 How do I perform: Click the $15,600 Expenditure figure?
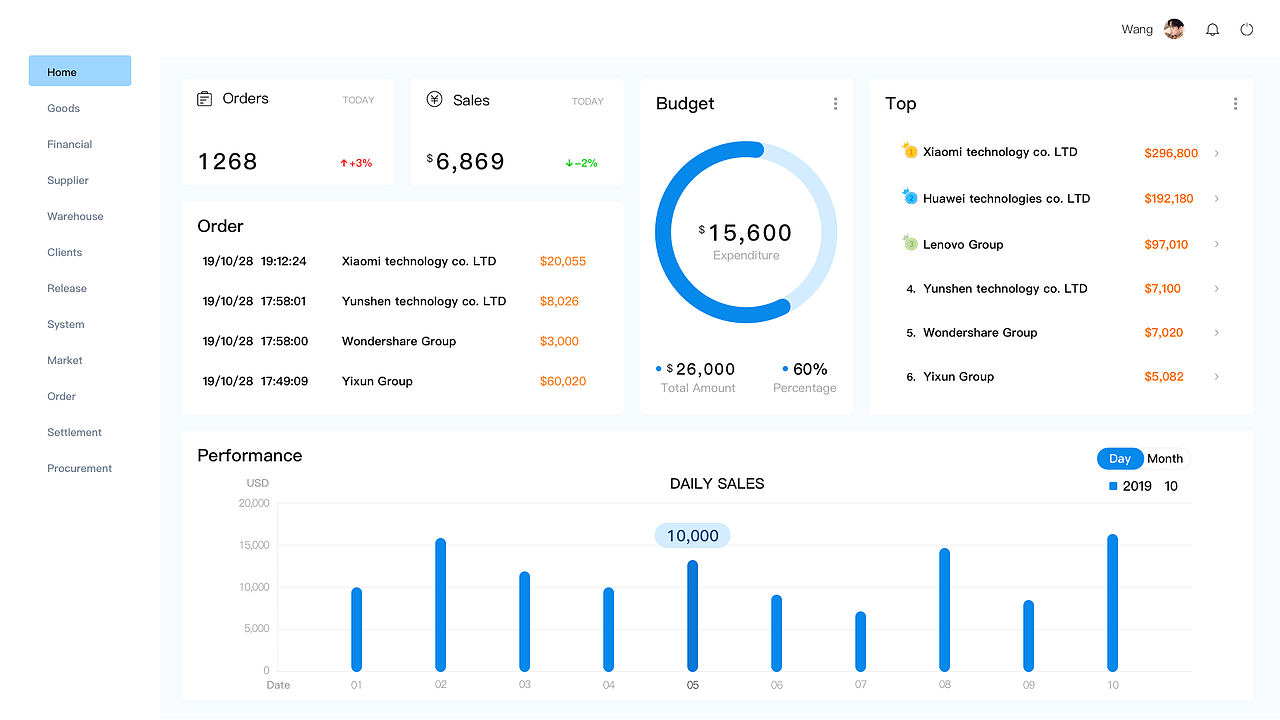745,233
